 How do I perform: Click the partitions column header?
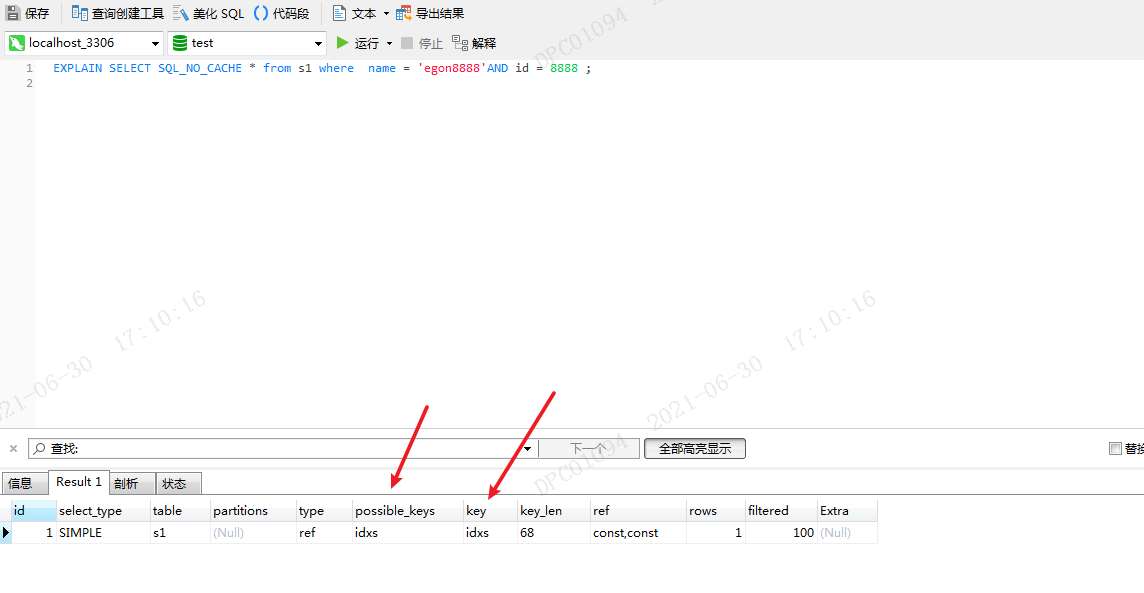253,511
